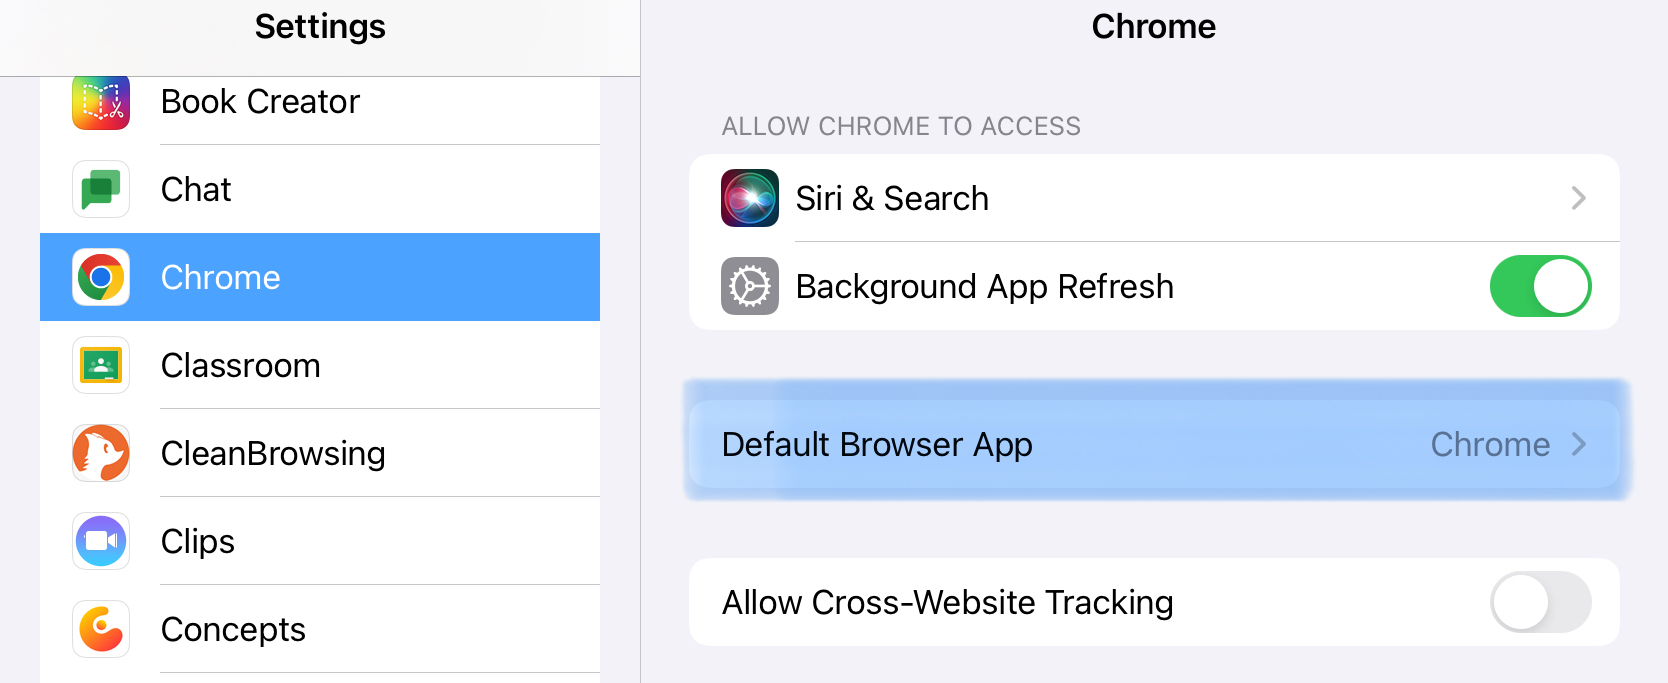Click the Concepts app icon

[x=101, y=629]
